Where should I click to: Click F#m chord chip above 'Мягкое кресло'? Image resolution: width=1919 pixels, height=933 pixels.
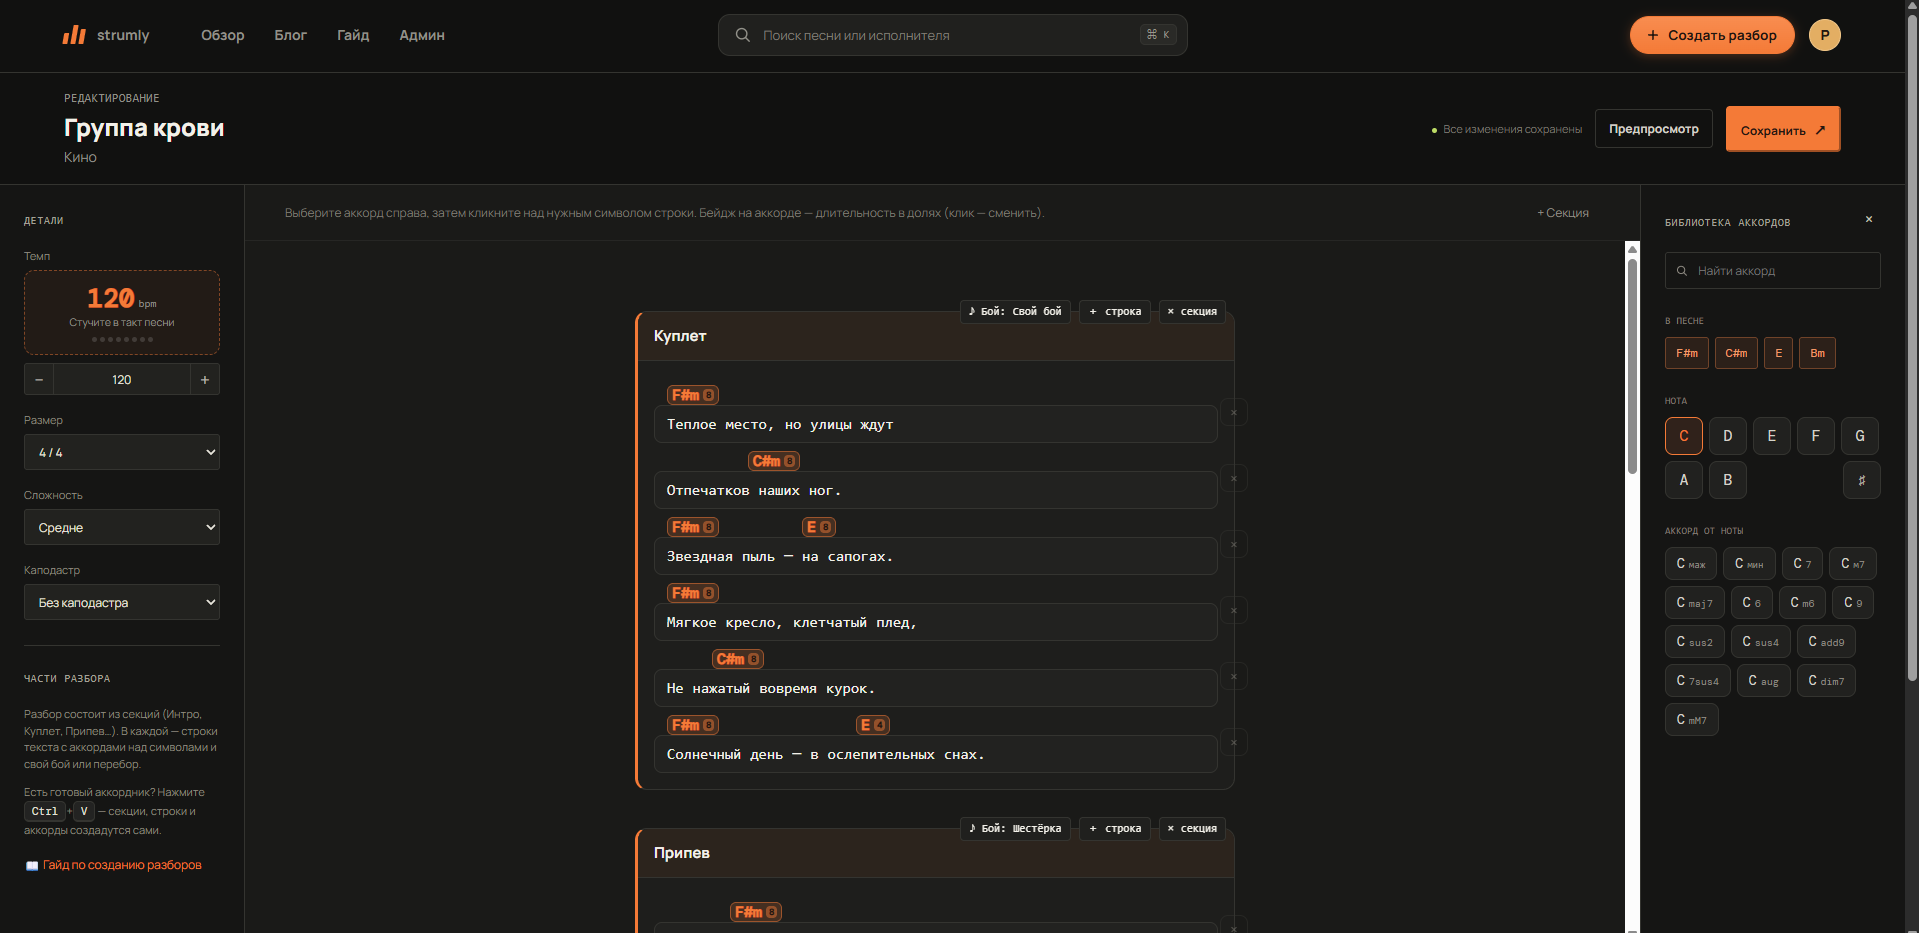(692, 593)
